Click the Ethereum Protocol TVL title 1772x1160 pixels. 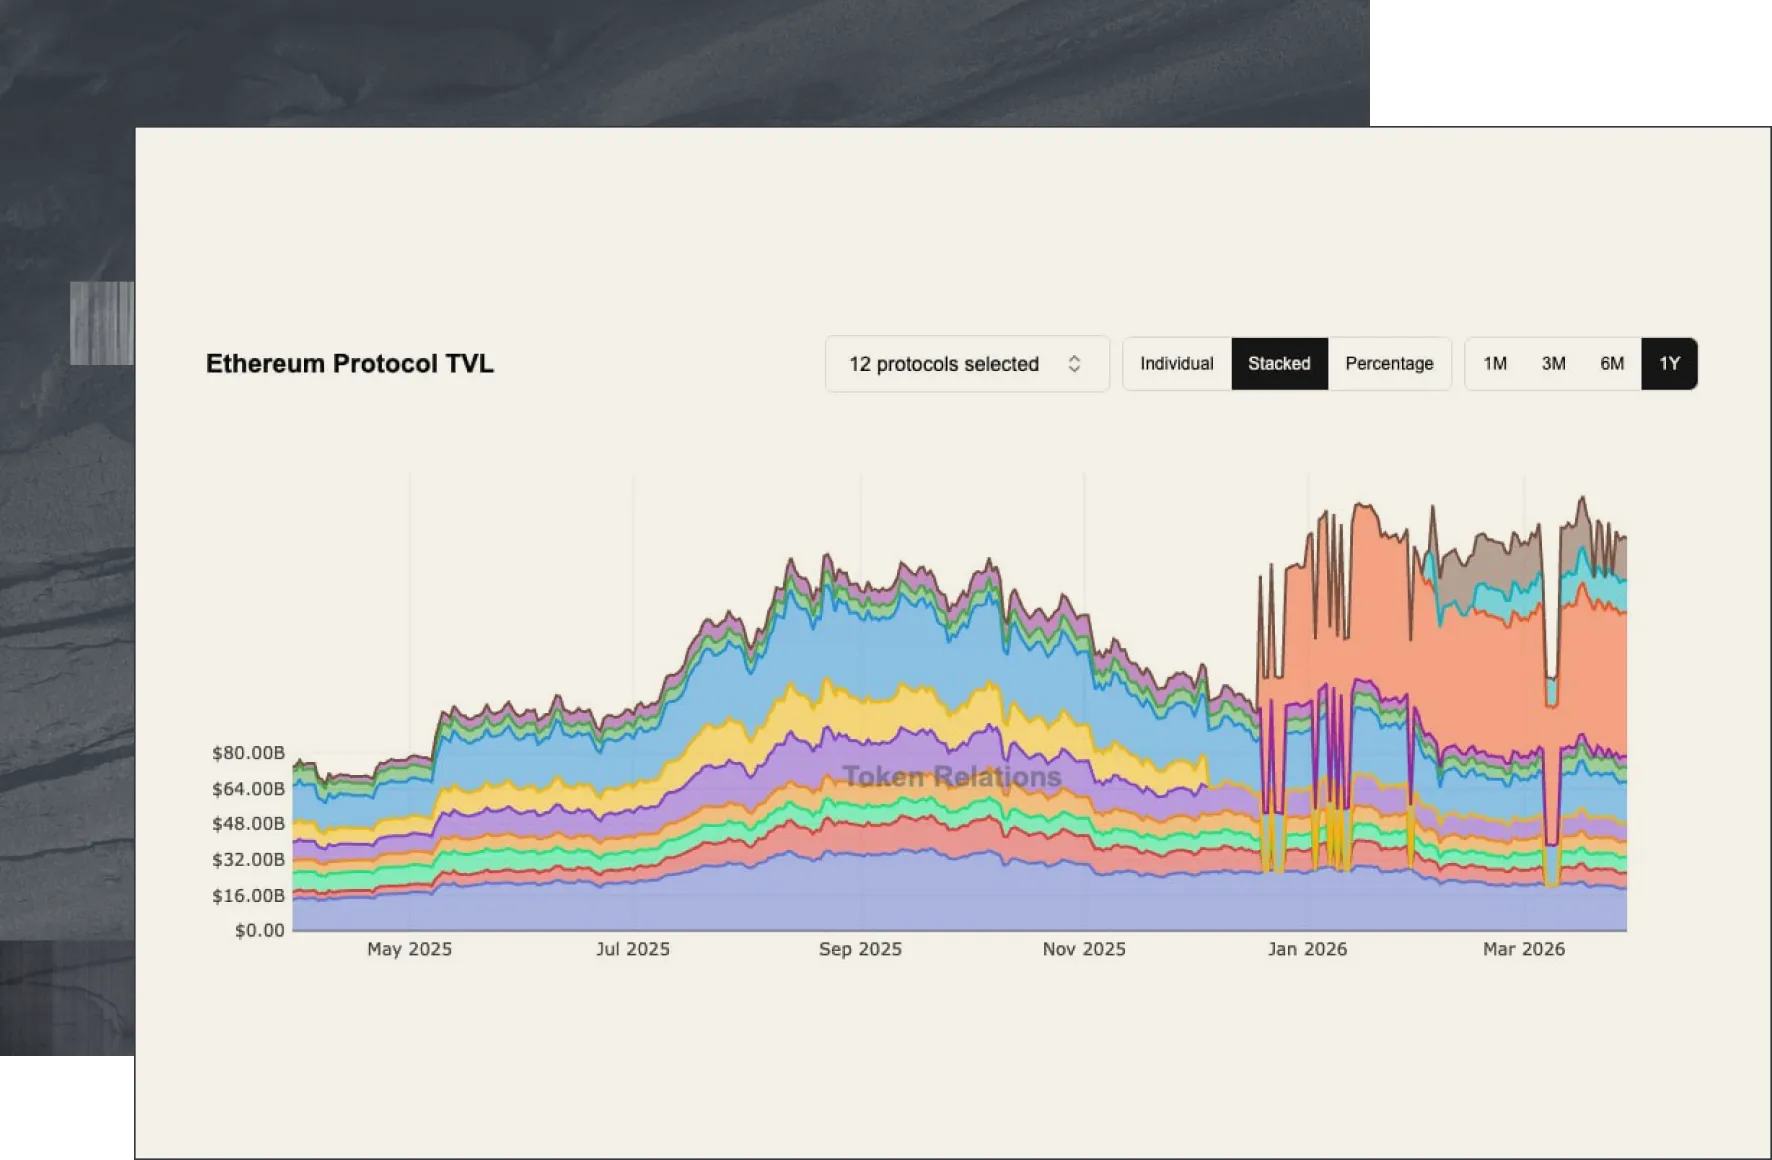point(349,364)
